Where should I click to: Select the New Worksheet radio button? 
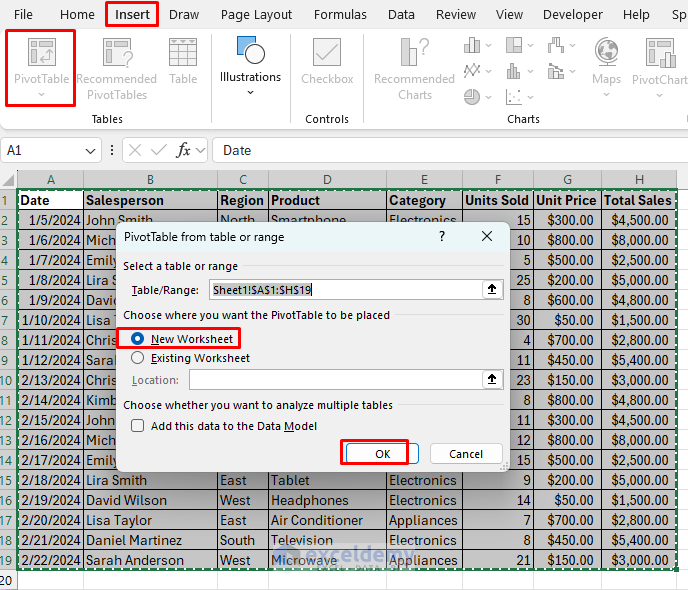[138, 339]
